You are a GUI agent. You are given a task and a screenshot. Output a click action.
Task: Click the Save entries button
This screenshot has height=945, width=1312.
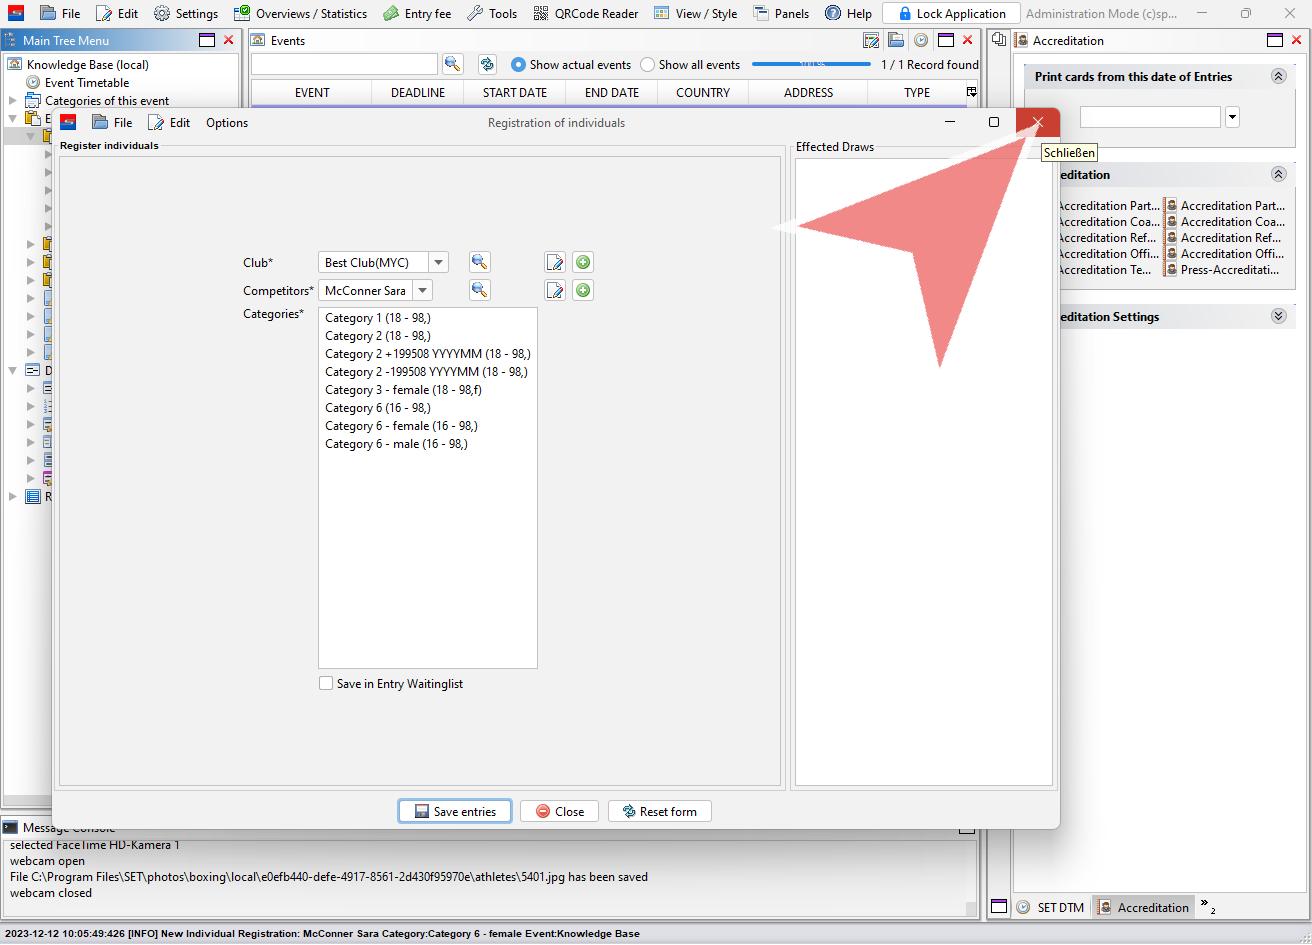(455, 811)
